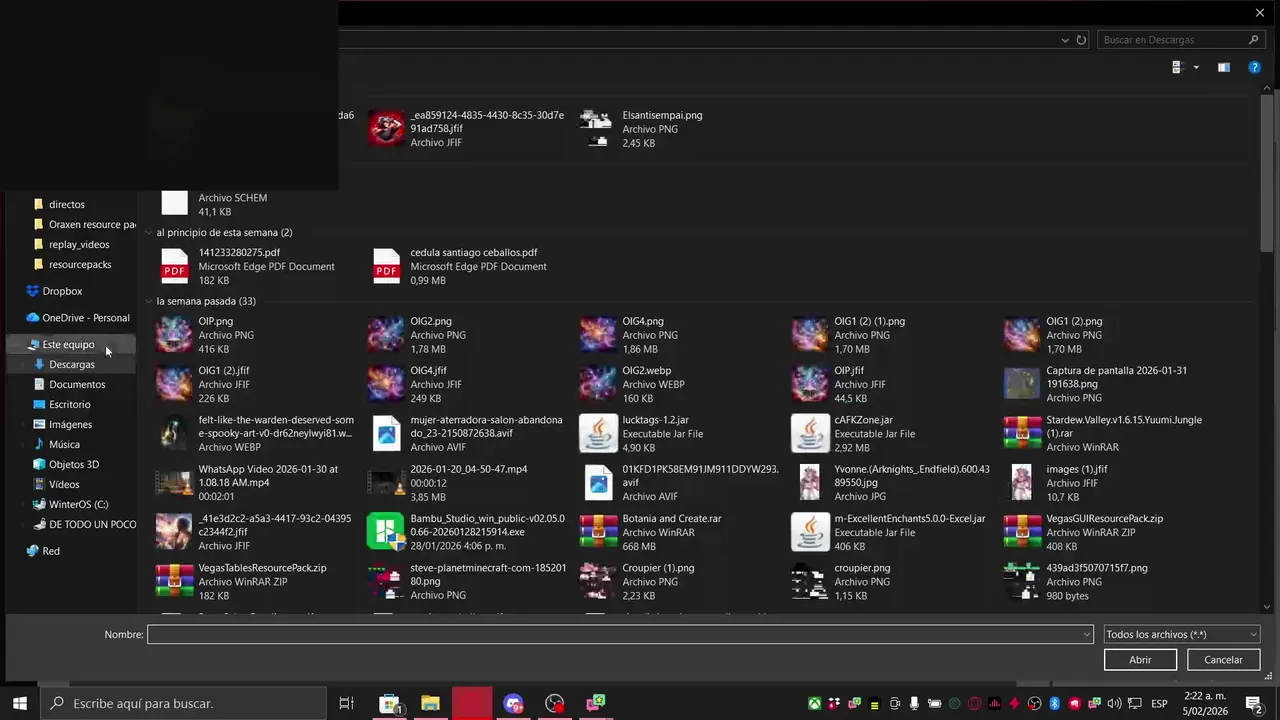
Task: Open the directos folder in sidebar
Action: 66,204
